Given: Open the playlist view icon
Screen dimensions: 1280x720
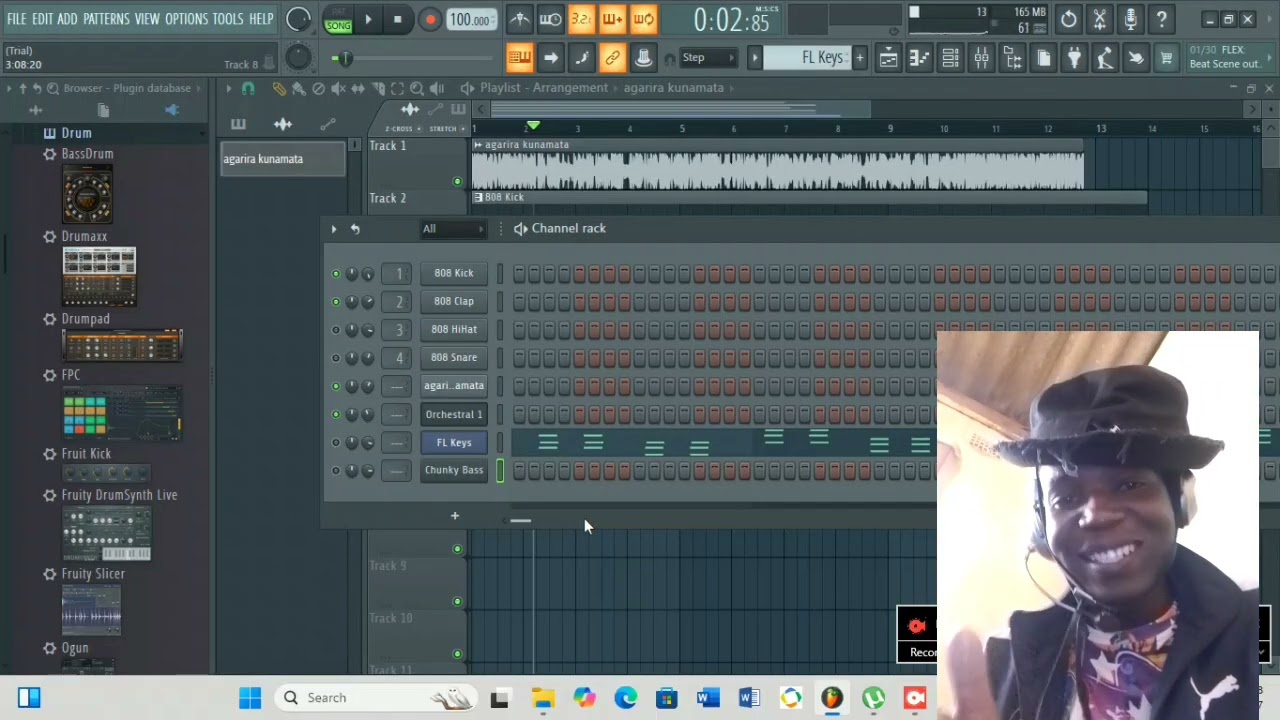Looking at the screenshot, I should pos(888,58).
